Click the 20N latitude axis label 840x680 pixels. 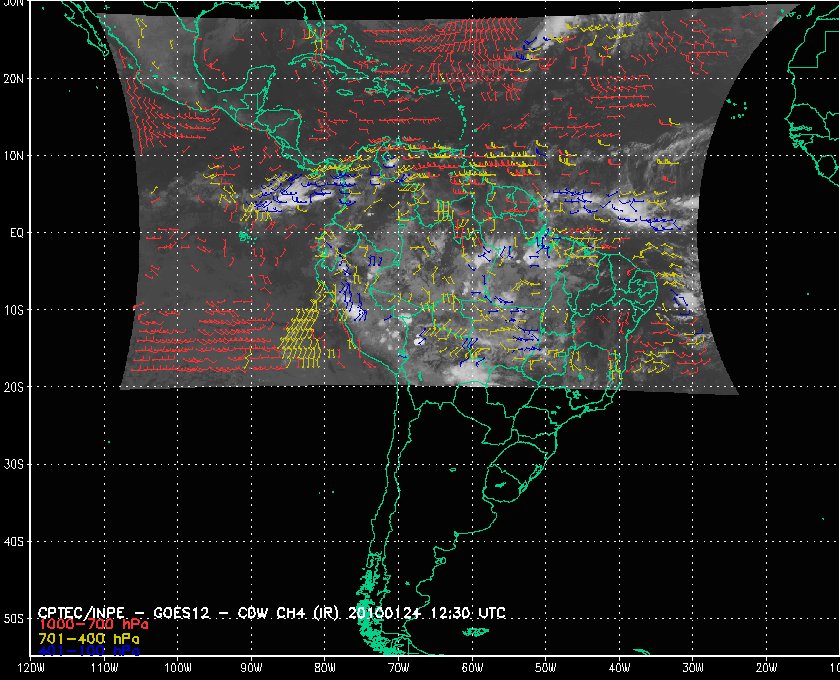(x=14, y=78)
